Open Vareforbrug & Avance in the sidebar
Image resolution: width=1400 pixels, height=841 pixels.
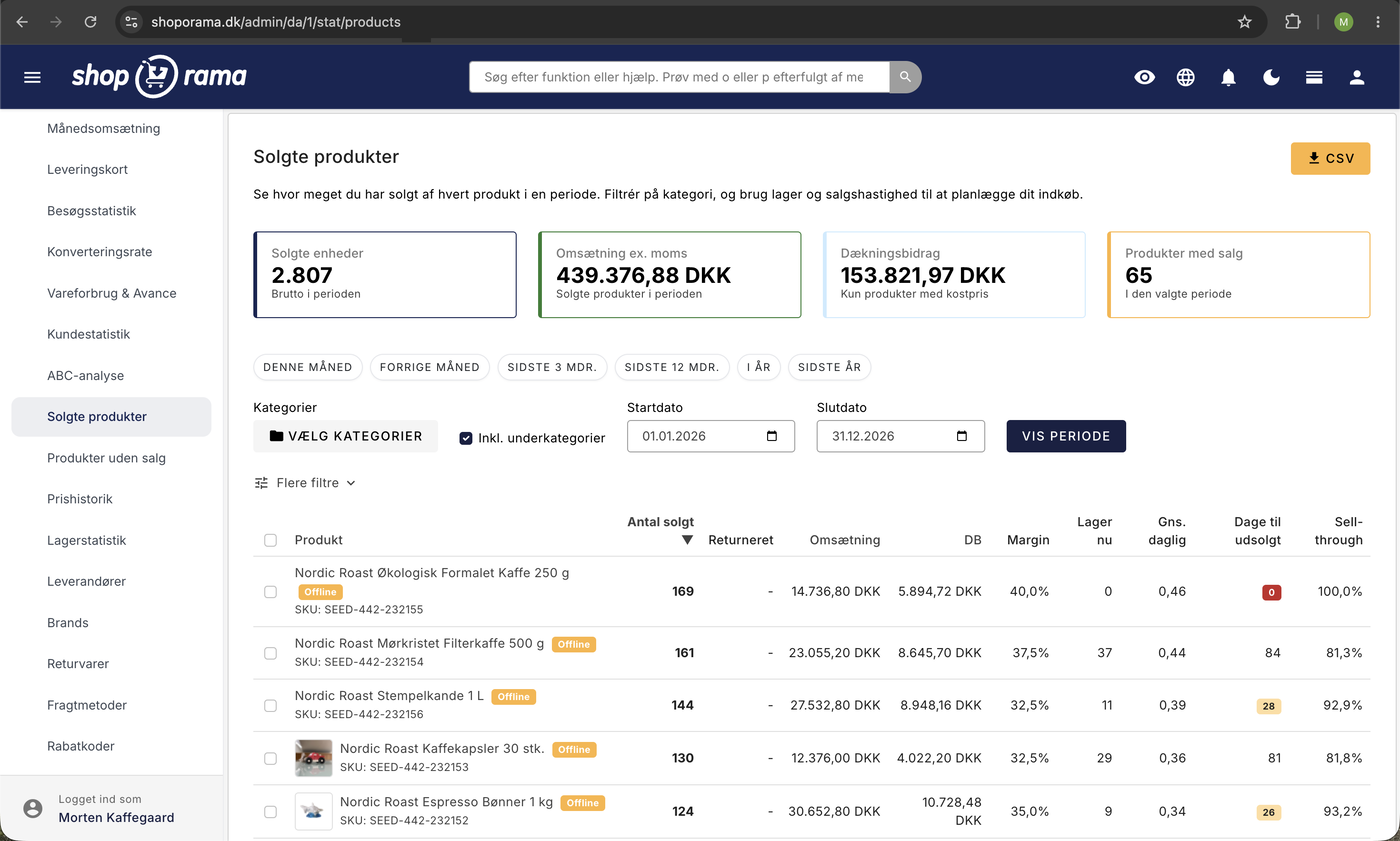click(x=111, y=293)
